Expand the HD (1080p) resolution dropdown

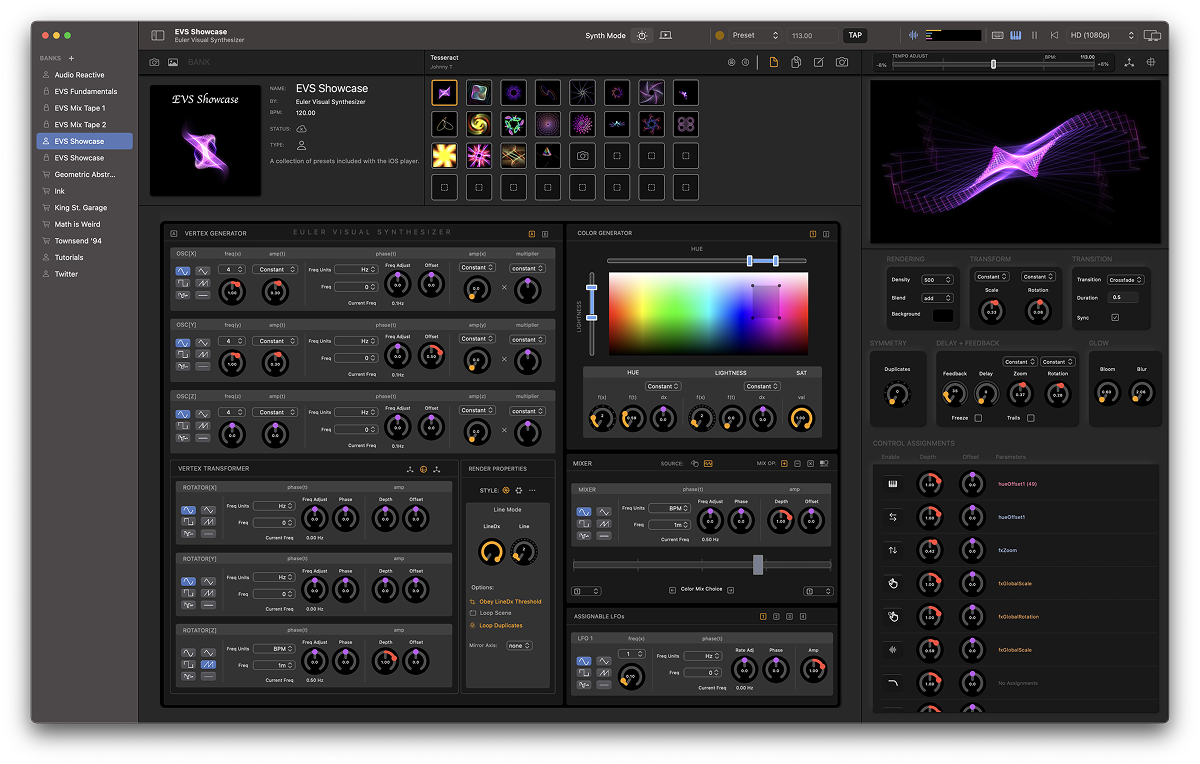(x=1102, y=35)
